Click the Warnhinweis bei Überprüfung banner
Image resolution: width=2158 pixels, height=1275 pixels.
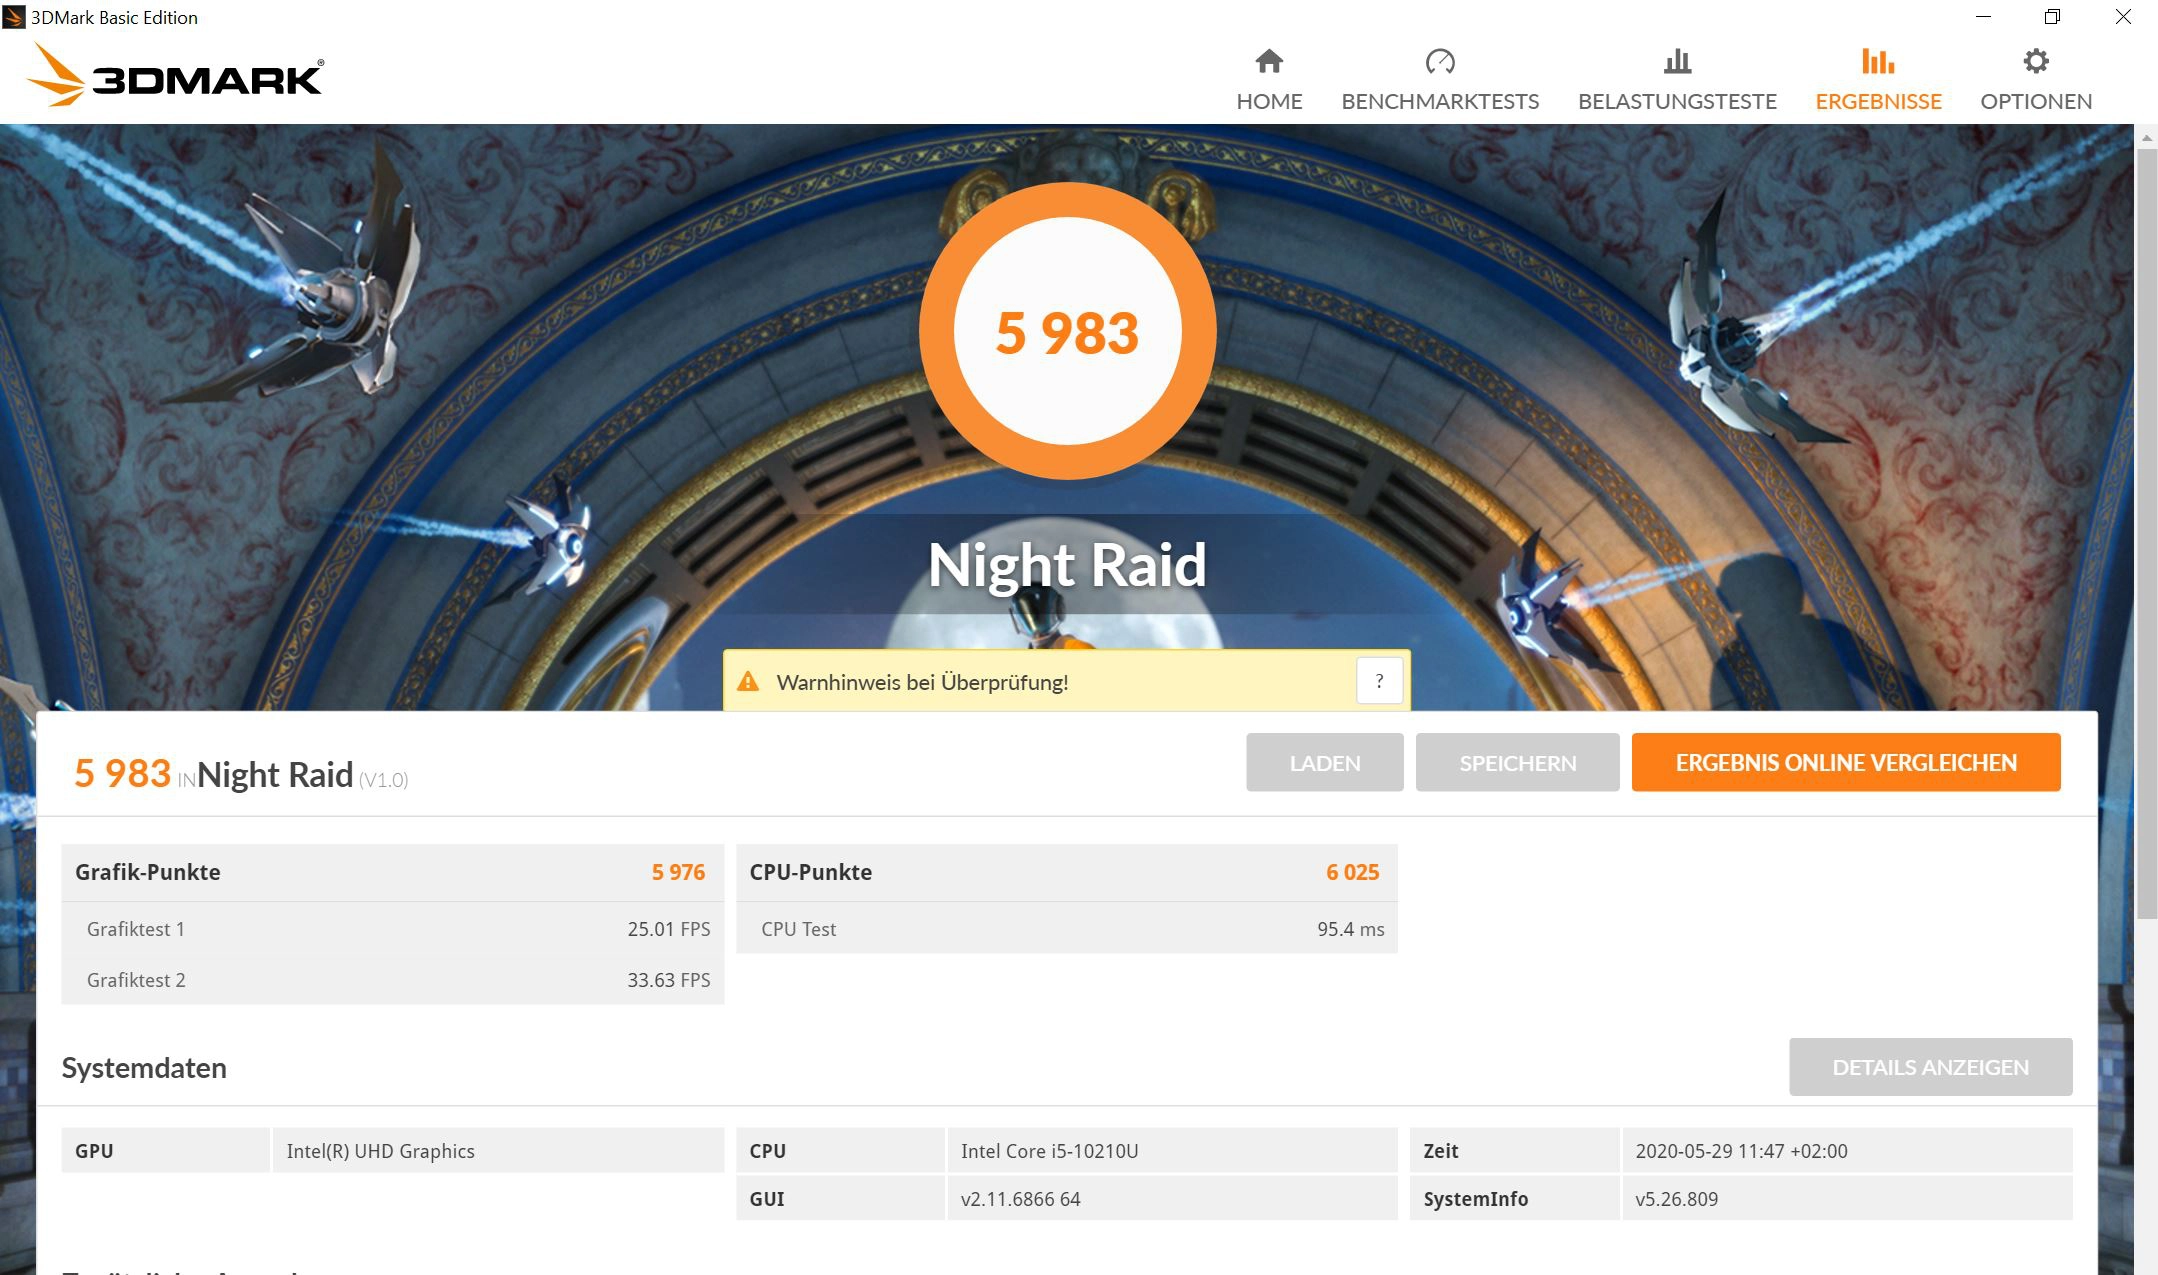[1067, 681]
